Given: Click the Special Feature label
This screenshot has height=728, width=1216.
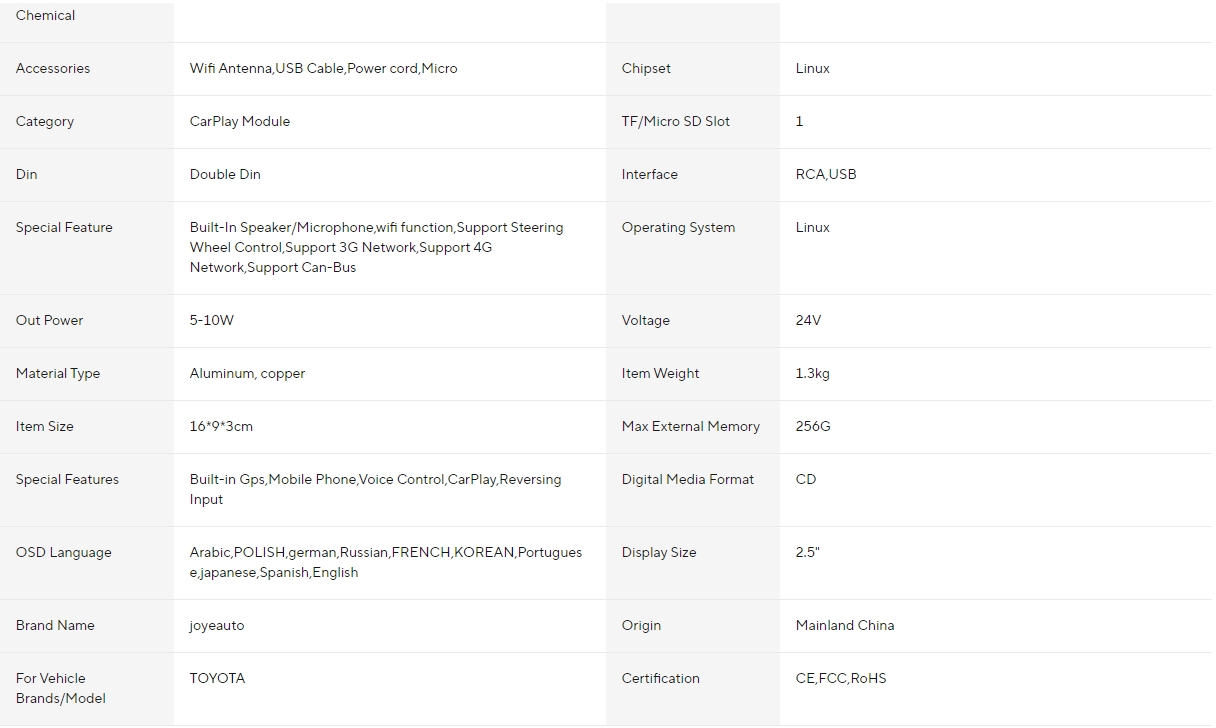Looking at the screenshot, I should click(x=64, y=228).
